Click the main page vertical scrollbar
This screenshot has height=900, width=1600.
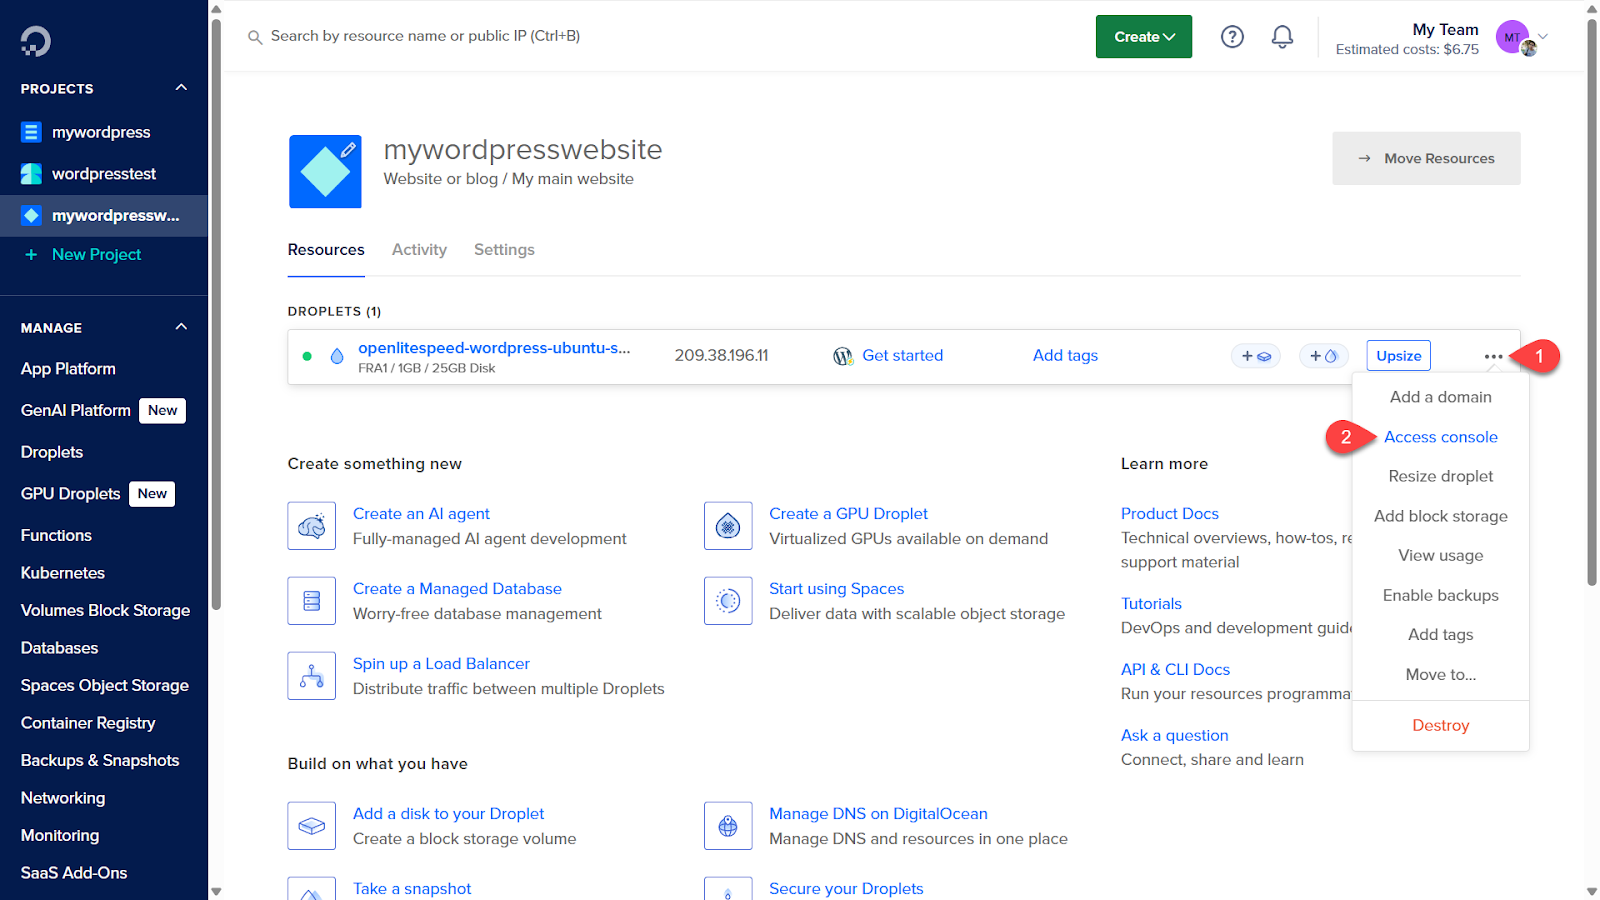pyautogui.click(x=1592, y=303)
